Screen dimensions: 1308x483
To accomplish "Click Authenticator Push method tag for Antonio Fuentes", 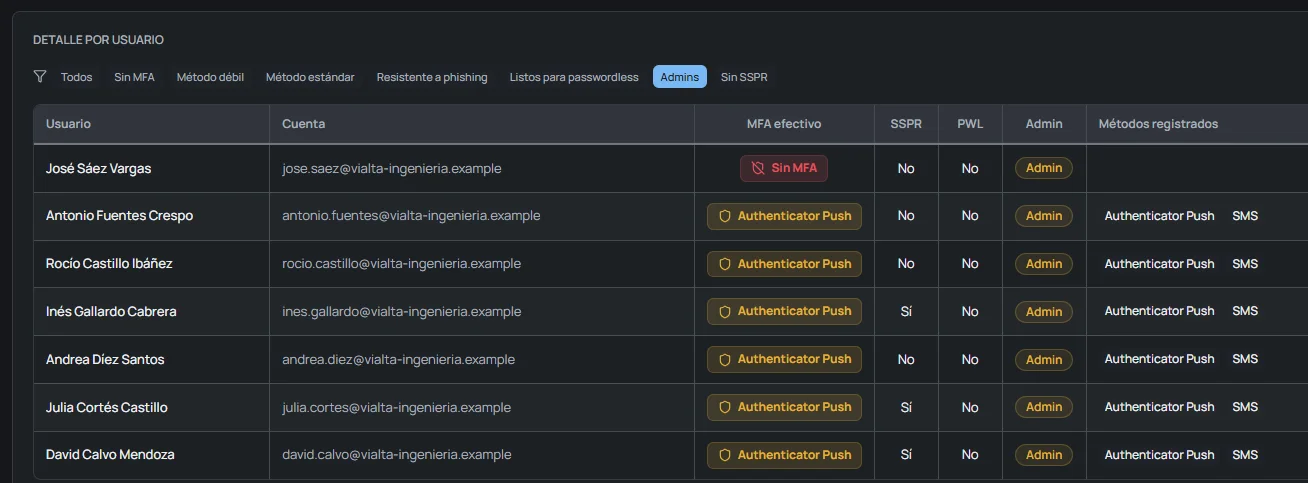I will [x=1160, y=216].
